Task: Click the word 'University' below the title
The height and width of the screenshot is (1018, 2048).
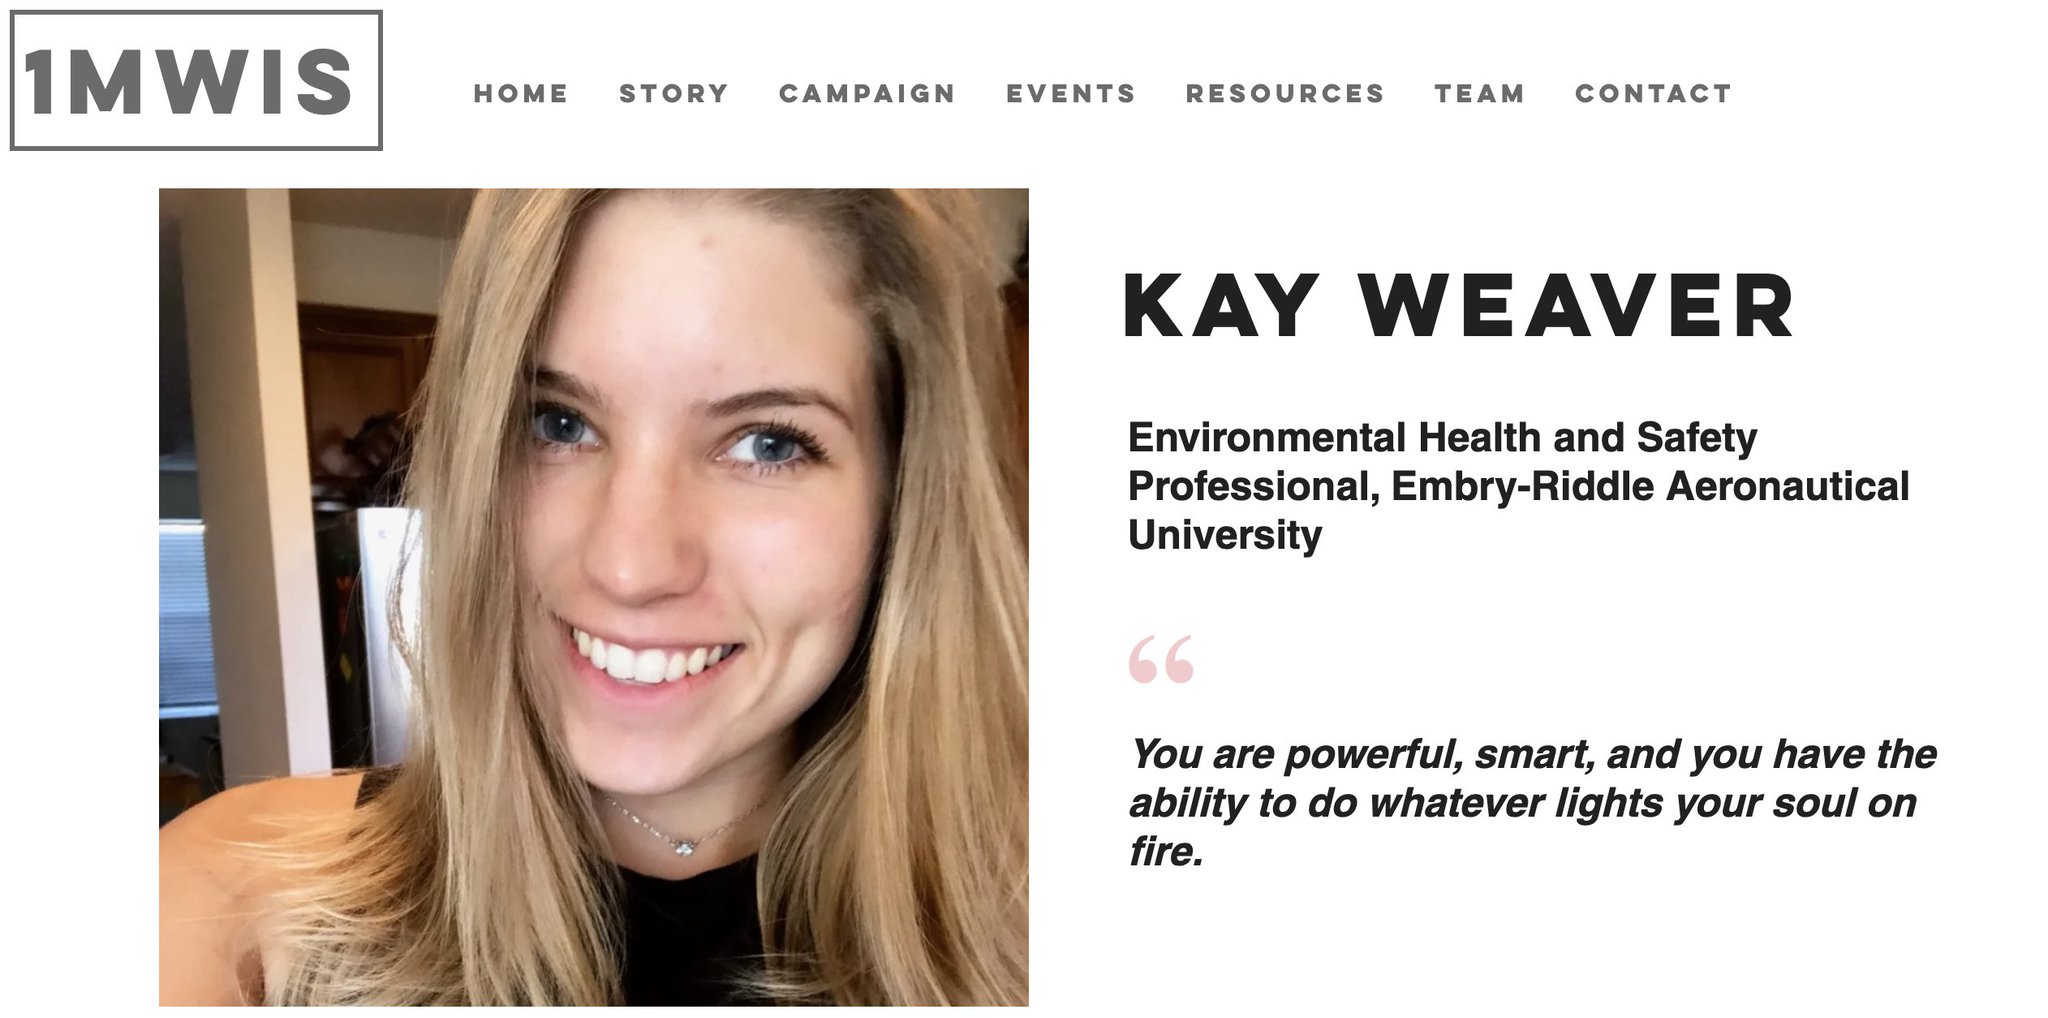Action: pyautogui.click(x=1225, y=536)
